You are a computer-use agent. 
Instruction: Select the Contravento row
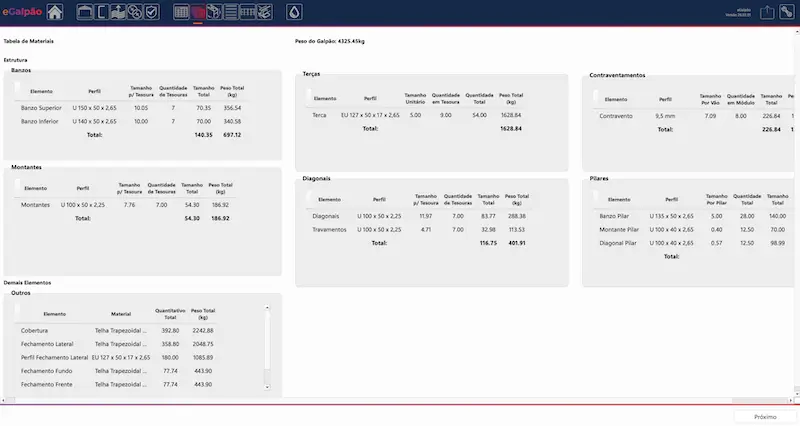point(694,116)
